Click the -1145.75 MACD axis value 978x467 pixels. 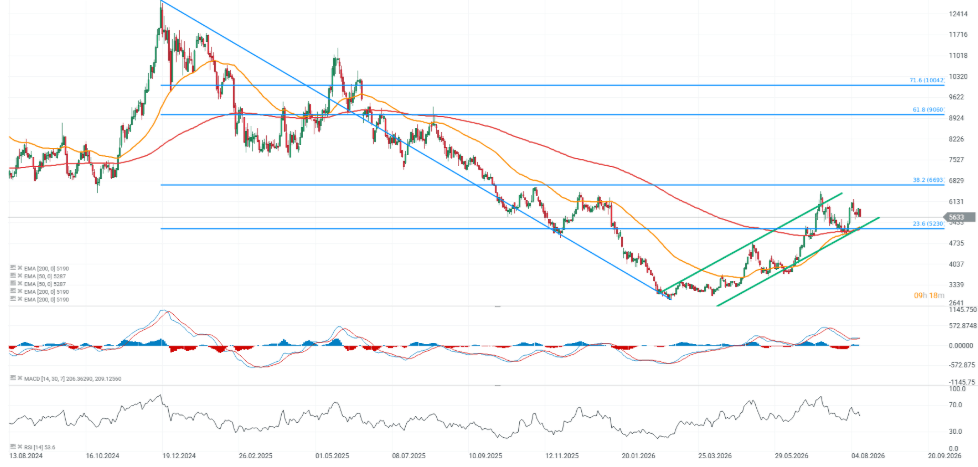961,382
